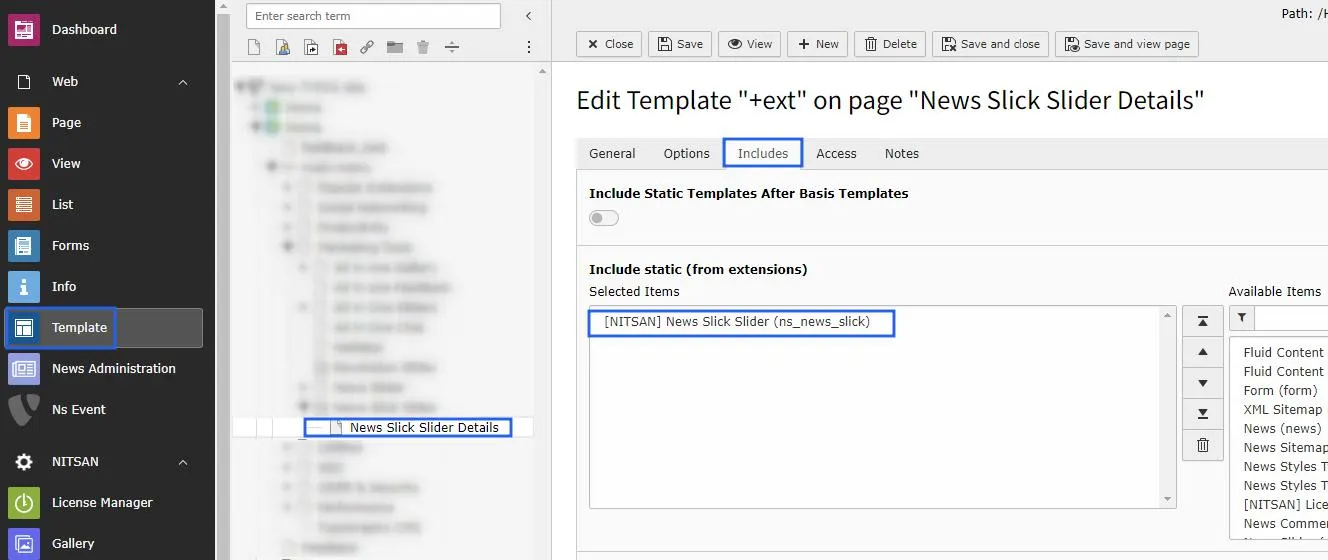Move selected item down
Viewport: 1328px width, 560px height.
(1202, 383)
